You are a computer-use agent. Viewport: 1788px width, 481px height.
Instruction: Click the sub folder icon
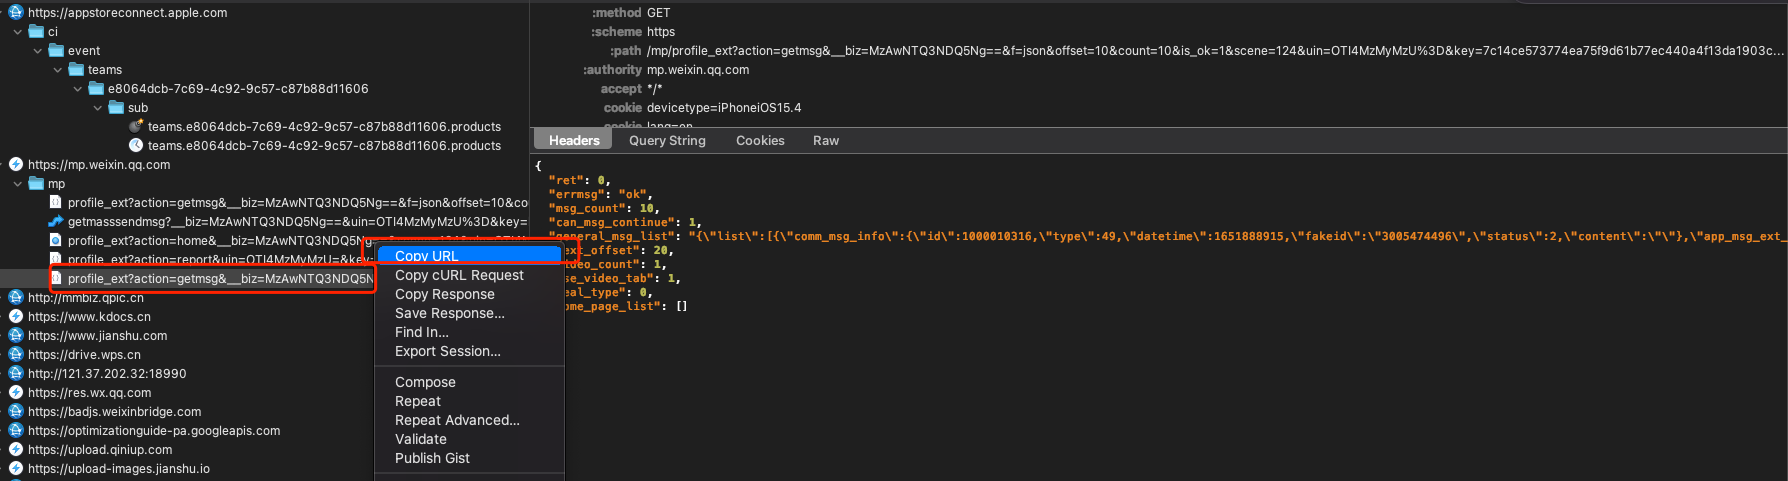pos(116,107)
